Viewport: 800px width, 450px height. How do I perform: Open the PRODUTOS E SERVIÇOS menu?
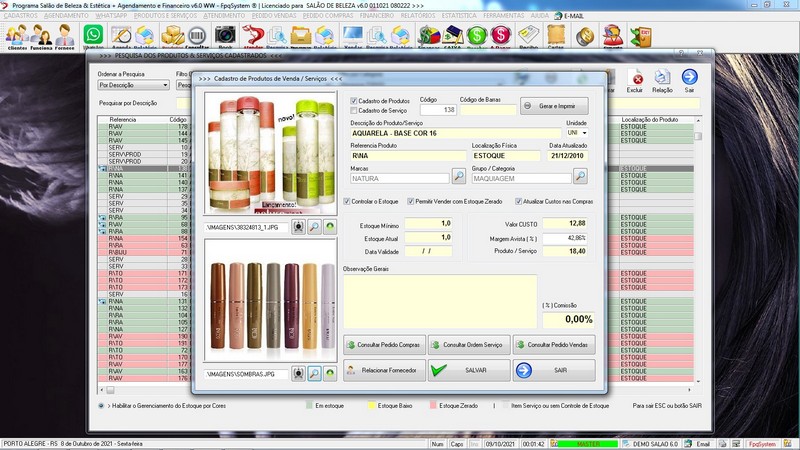[165, 16]
